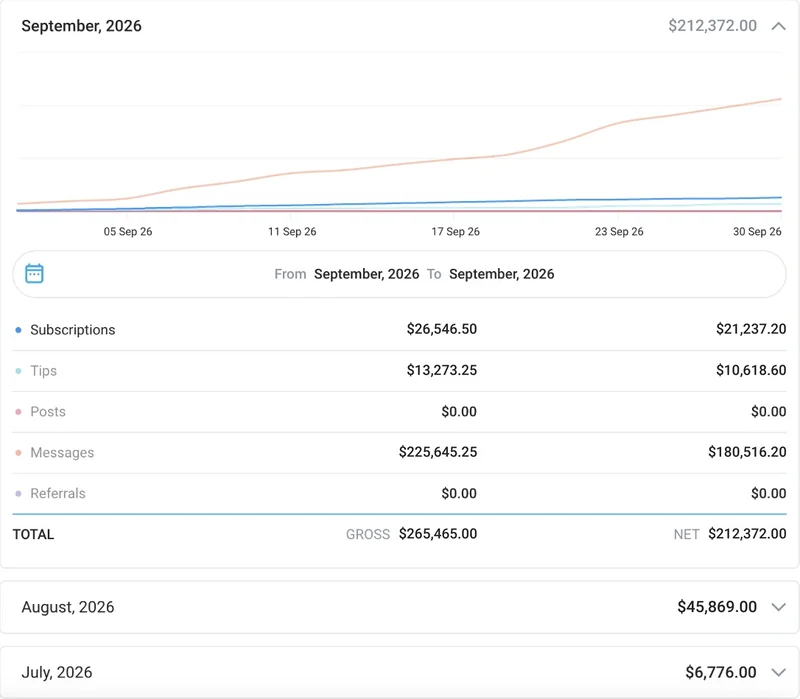Click Subscriptions gross value $26,546.50
800x699 pixels.
point(442,329)
